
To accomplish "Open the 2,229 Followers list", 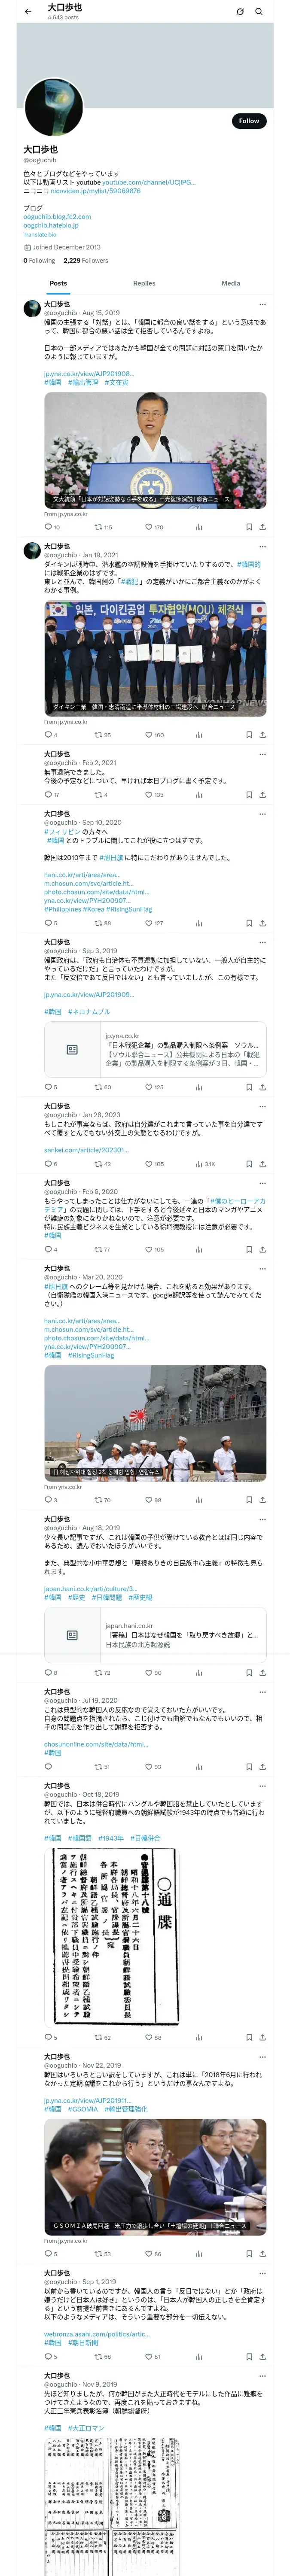I will [86, 260].
